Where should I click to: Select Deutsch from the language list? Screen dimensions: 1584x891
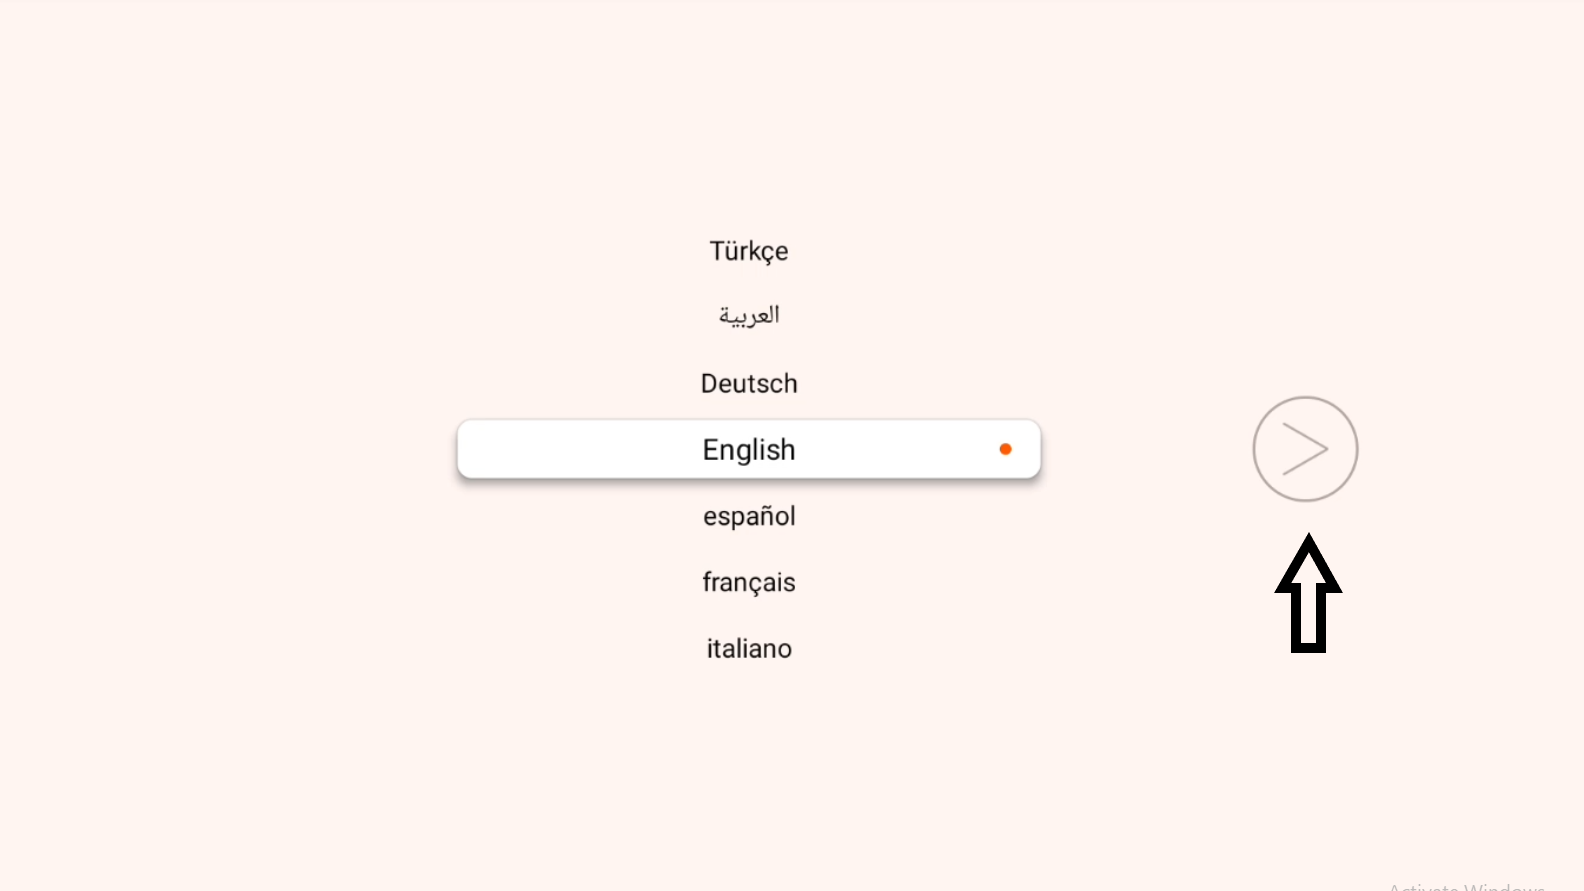click(x=749, y=384)
